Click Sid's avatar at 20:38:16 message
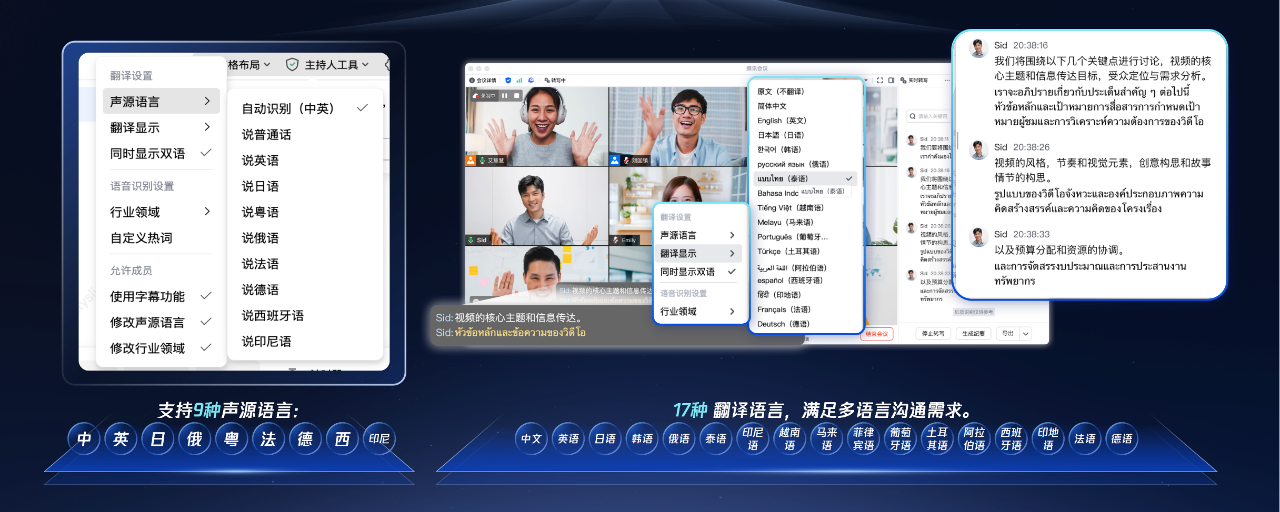Viewport: 1280px width, 512px height. (978, 47)
